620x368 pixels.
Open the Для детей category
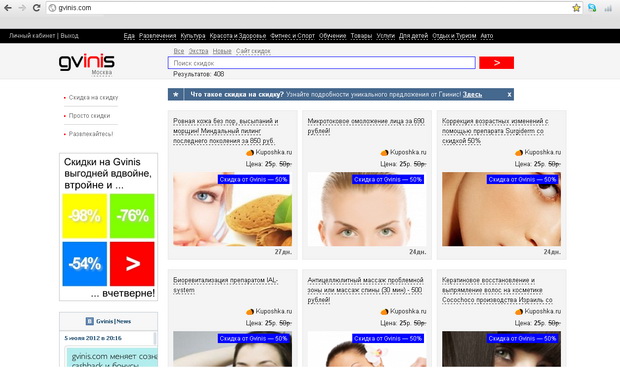[x=413, y=36]
